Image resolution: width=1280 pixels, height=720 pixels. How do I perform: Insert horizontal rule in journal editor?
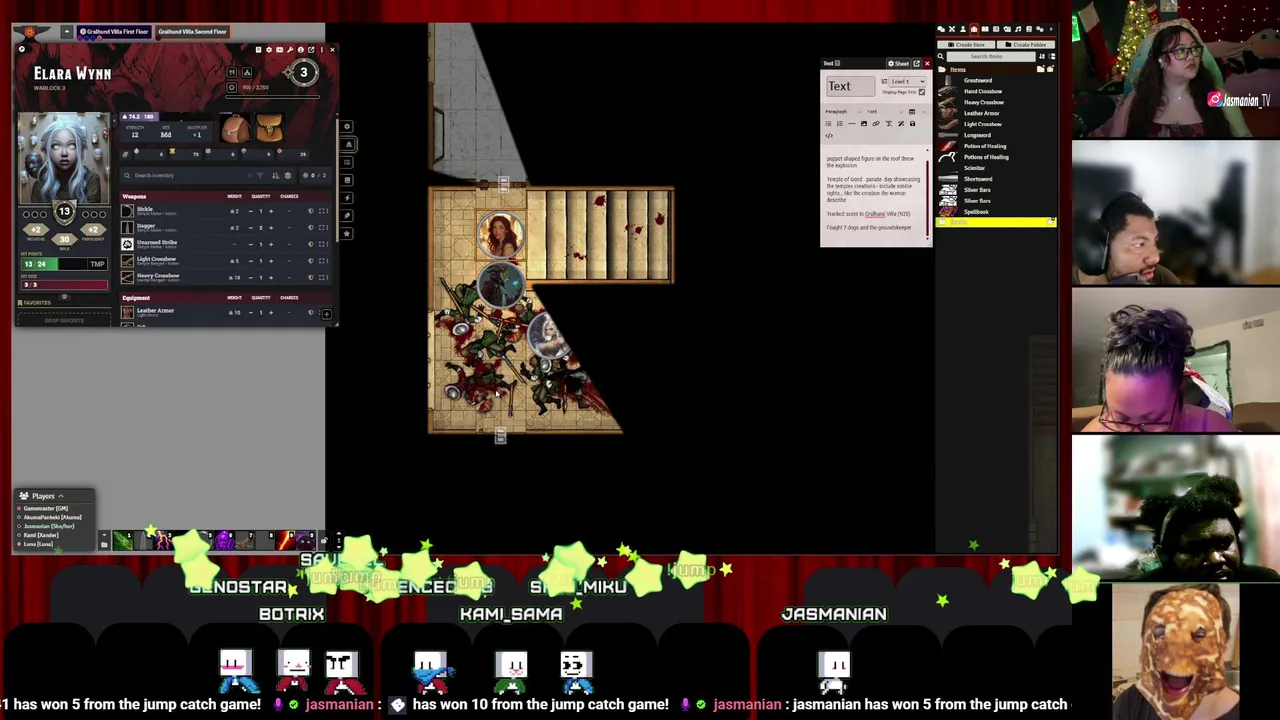tap(852, 124)
